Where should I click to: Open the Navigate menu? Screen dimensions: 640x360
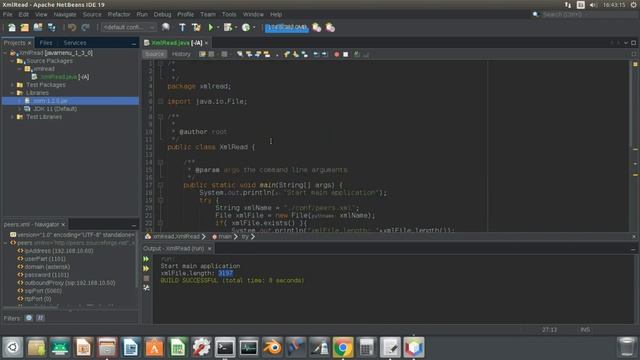65,14
